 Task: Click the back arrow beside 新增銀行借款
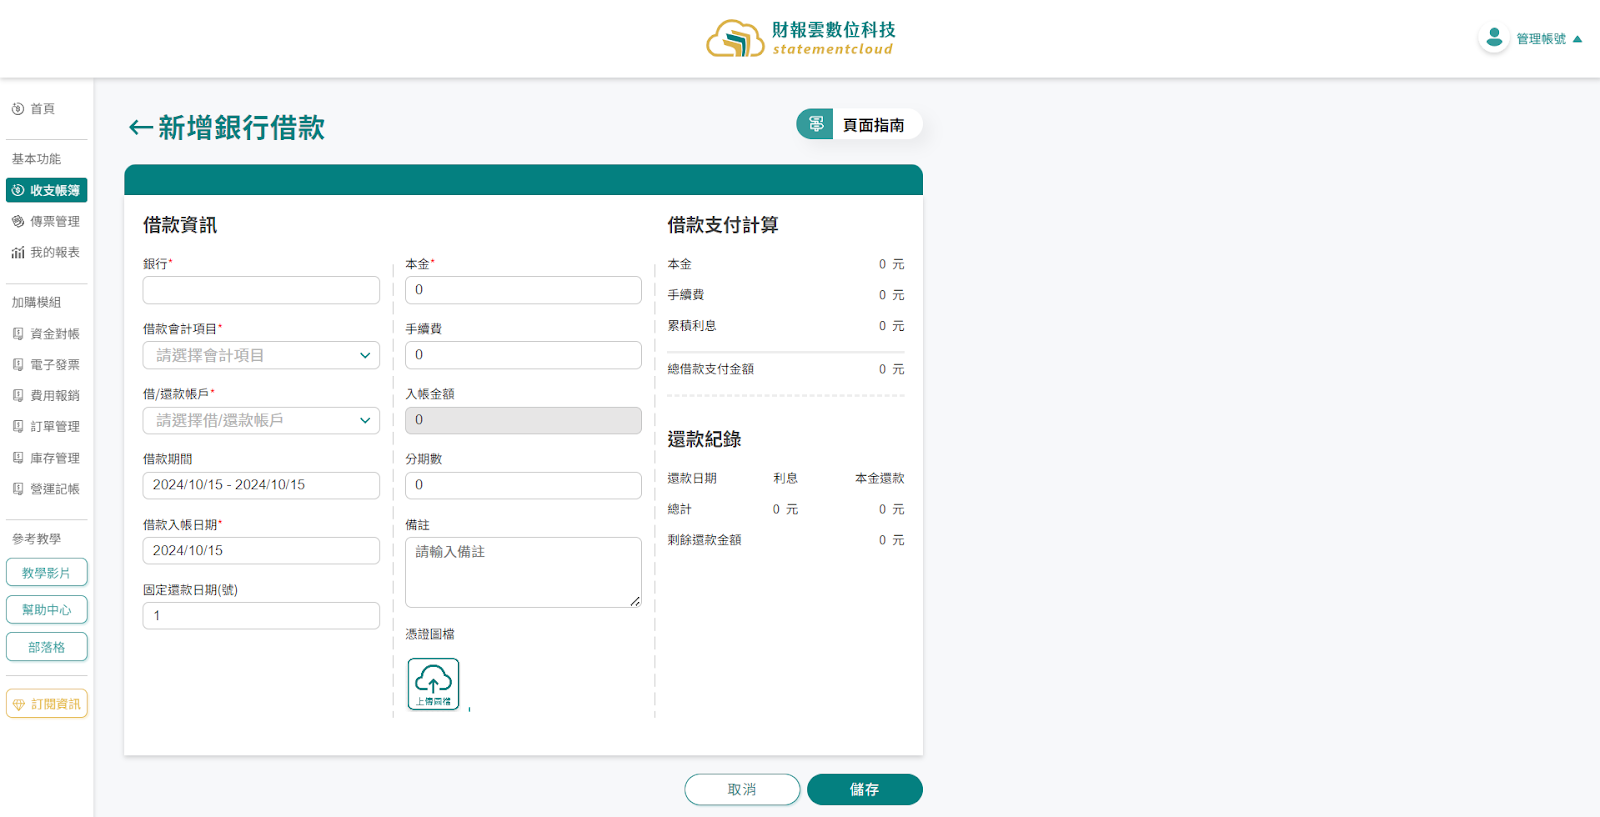[140, 128]
